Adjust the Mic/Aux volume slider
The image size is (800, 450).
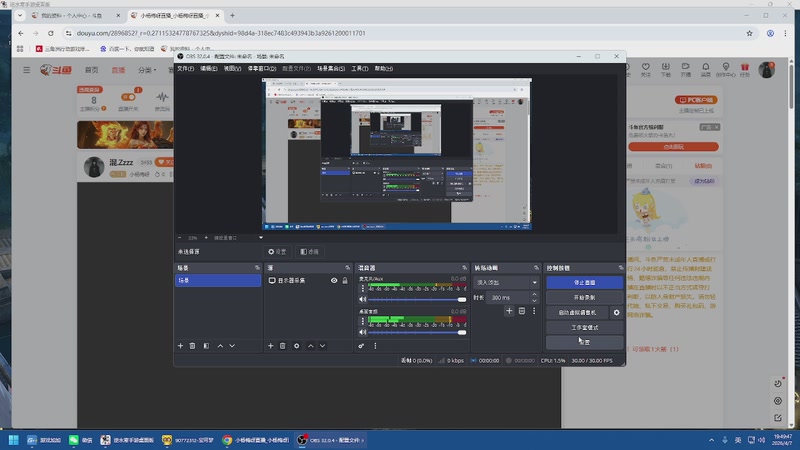(417, 299)
